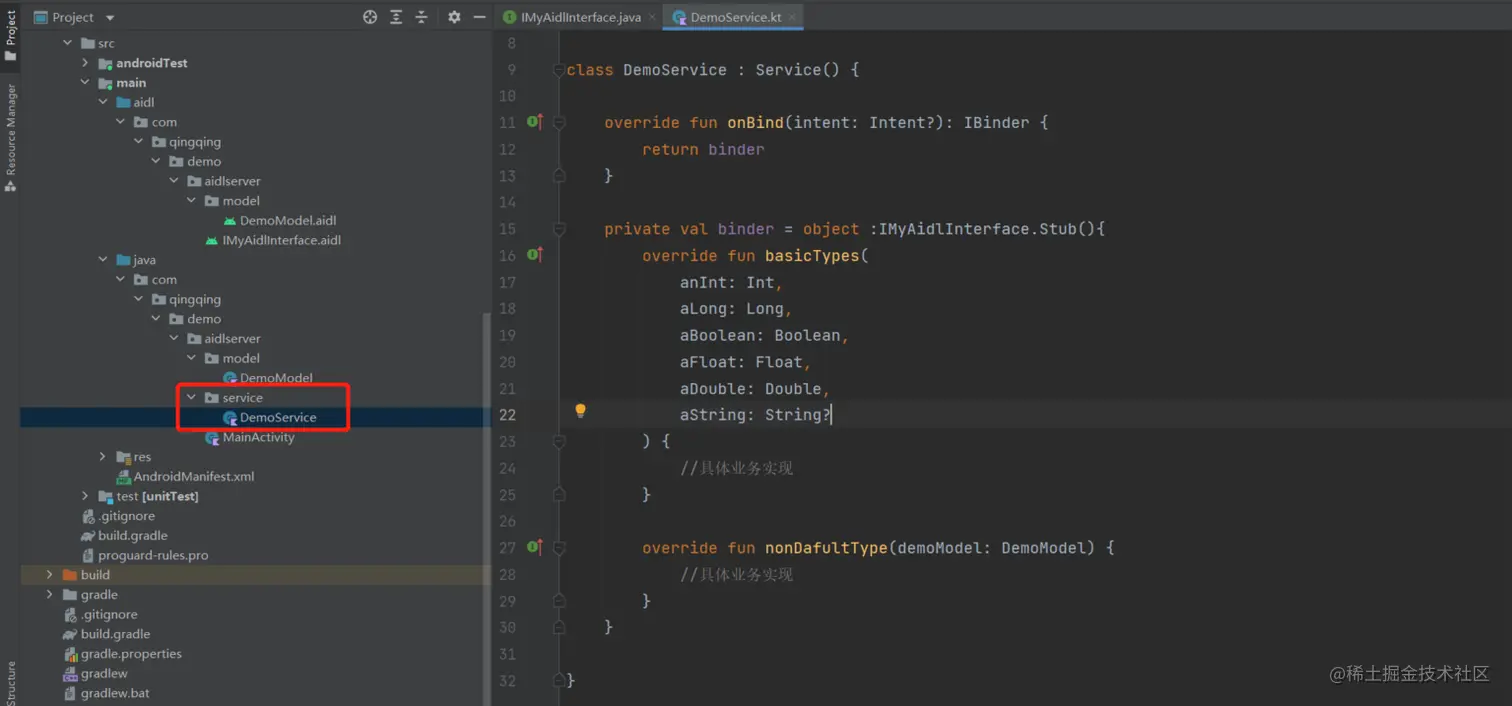The width and height of the screenshot is (1512, 706).
Task: Collapse the class fold marker on line 9
Action: coord(559,70)
